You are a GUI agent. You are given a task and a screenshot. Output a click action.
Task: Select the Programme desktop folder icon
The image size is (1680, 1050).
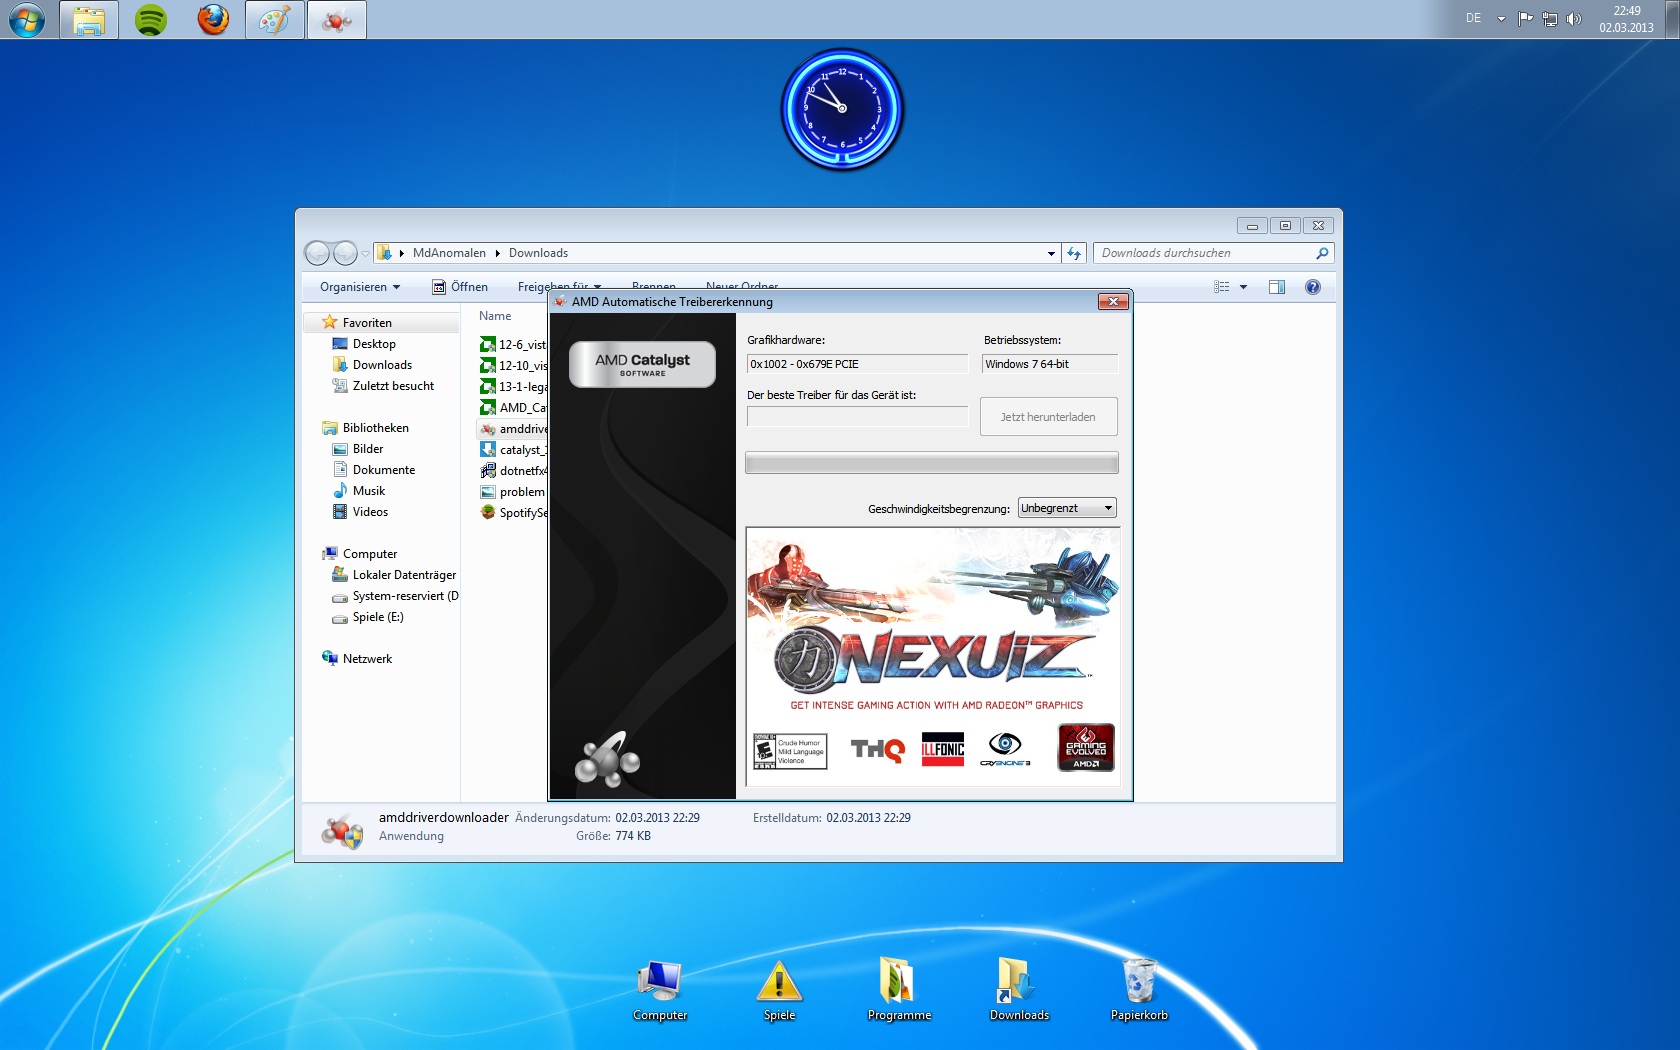(899, 990)
